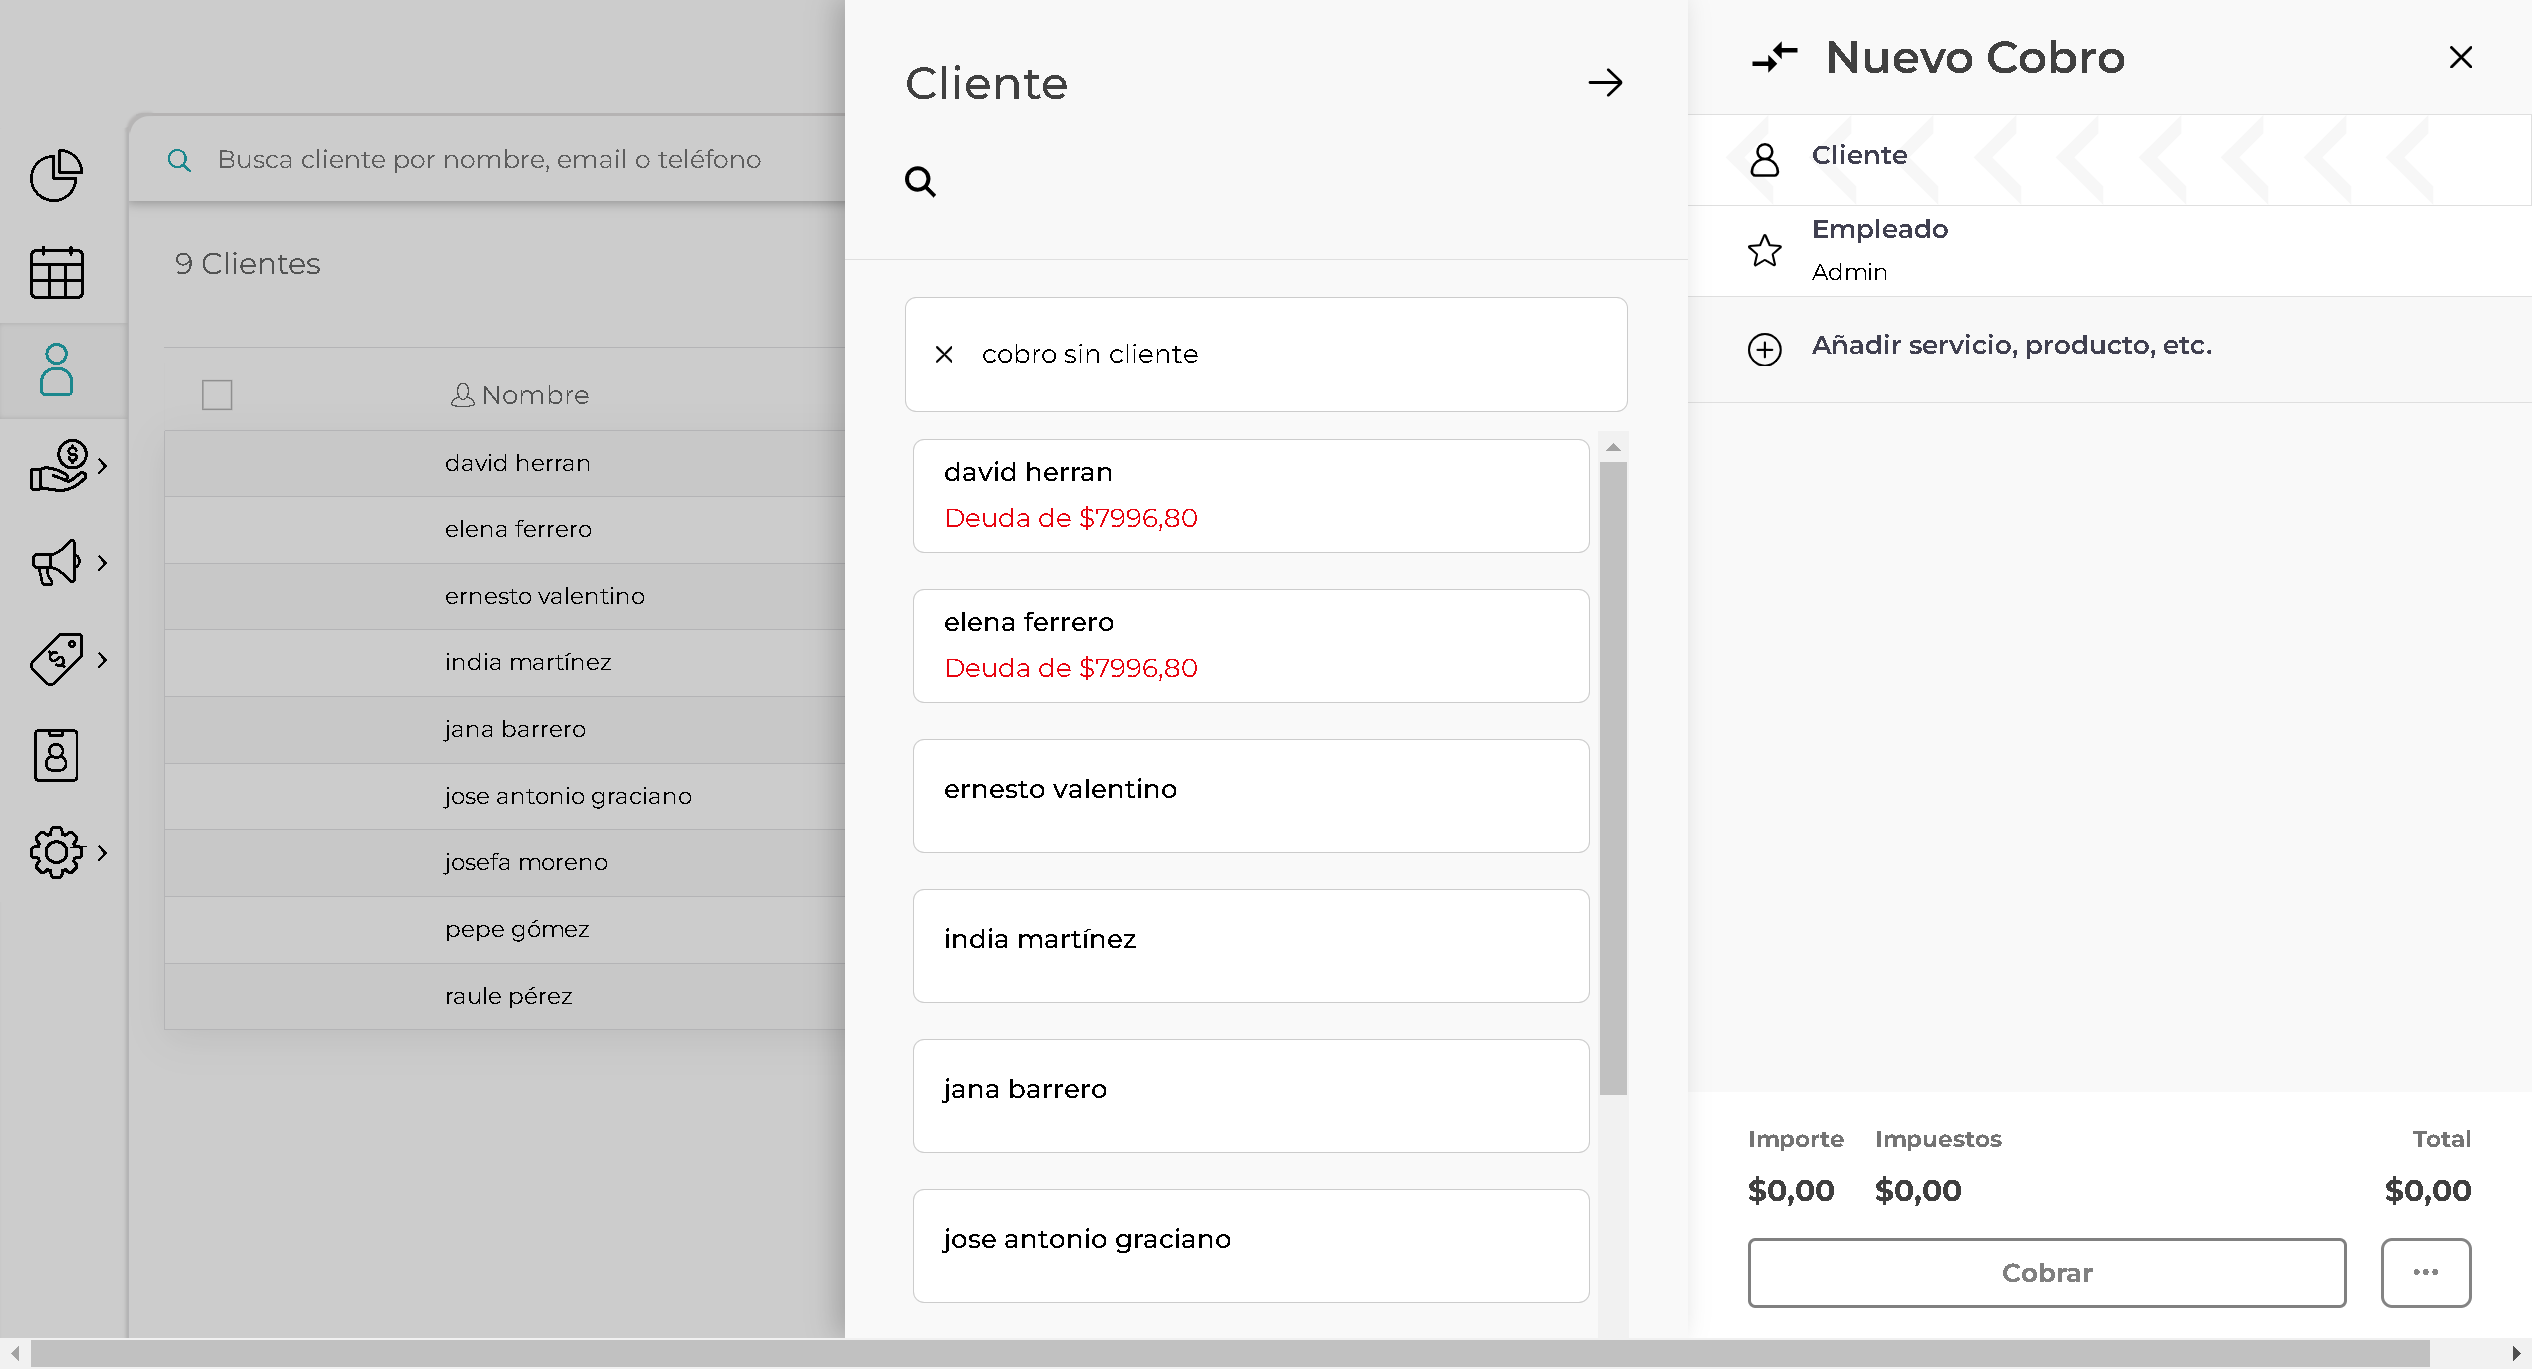Select david herran card in Cliente panel
2532x1369 pixels.
click(x=1251, y=496)
